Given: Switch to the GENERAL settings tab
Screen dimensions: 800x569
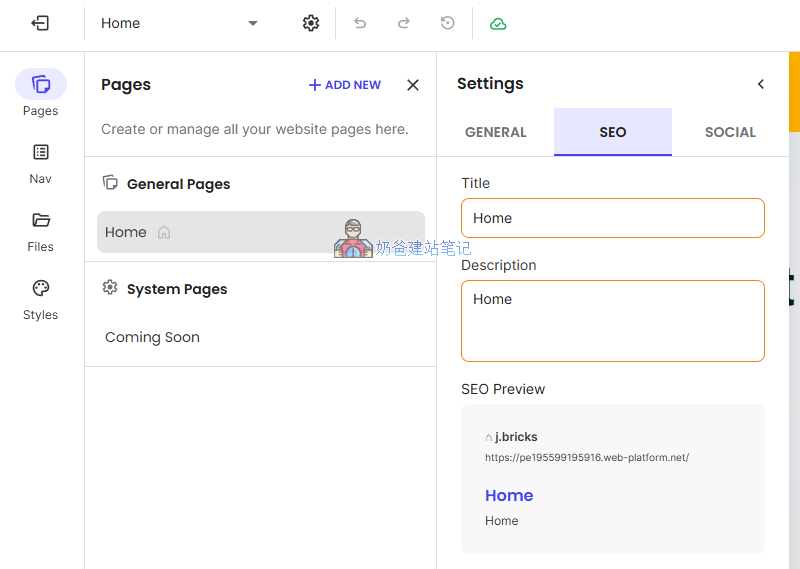Looking at the screenshot, I should (x=495, y=132).
